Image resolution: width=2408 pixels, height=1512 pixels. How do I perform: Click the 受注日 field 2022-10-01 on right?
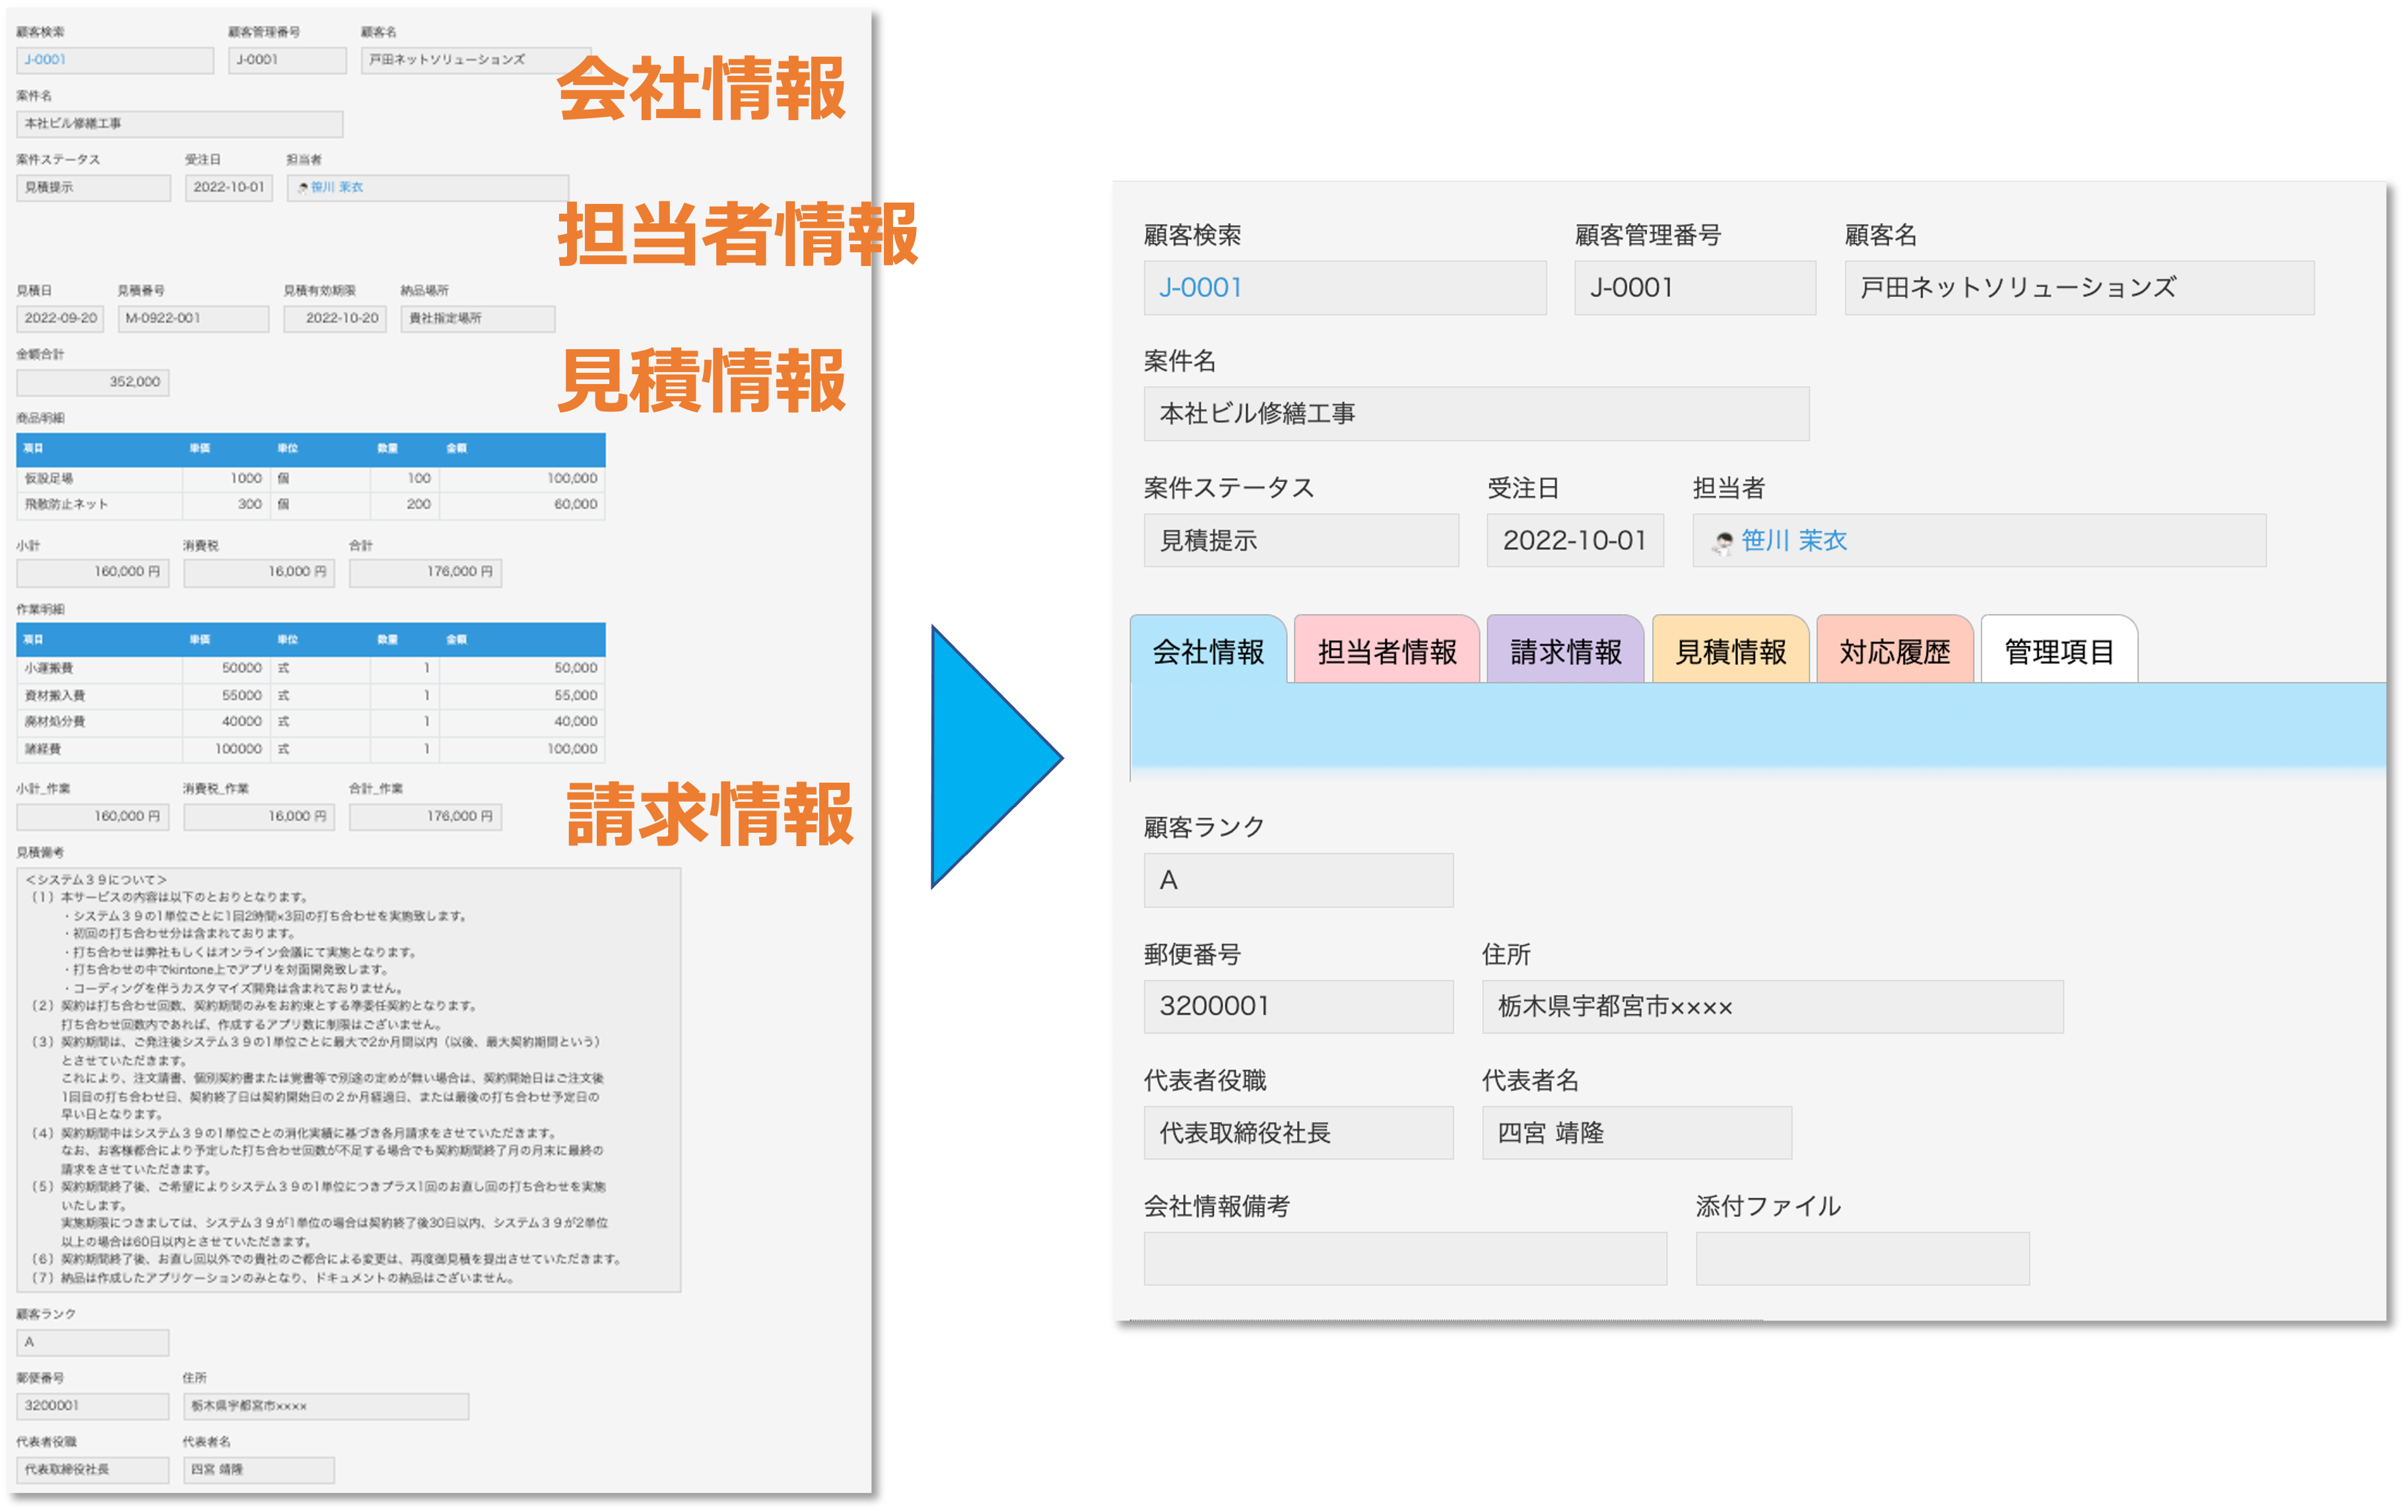(1574, 541)
